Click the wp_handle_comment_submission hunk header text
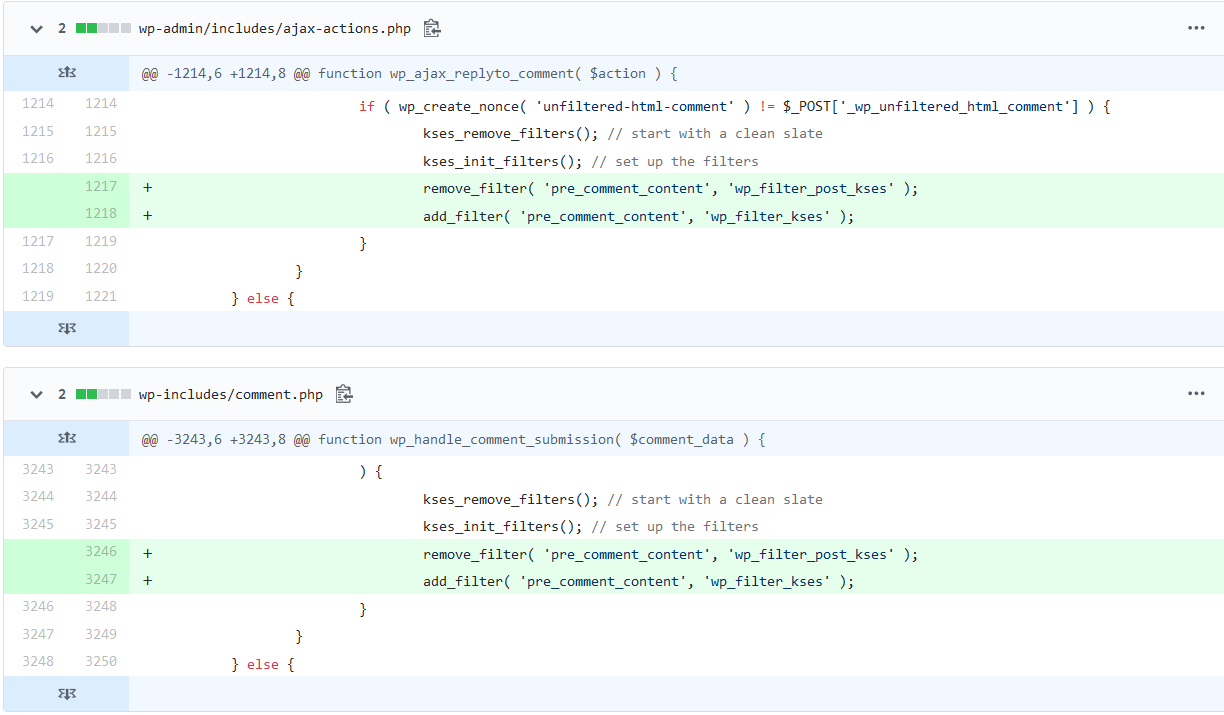This screenshot has width=1224, height=715. (x=453, y=440)
